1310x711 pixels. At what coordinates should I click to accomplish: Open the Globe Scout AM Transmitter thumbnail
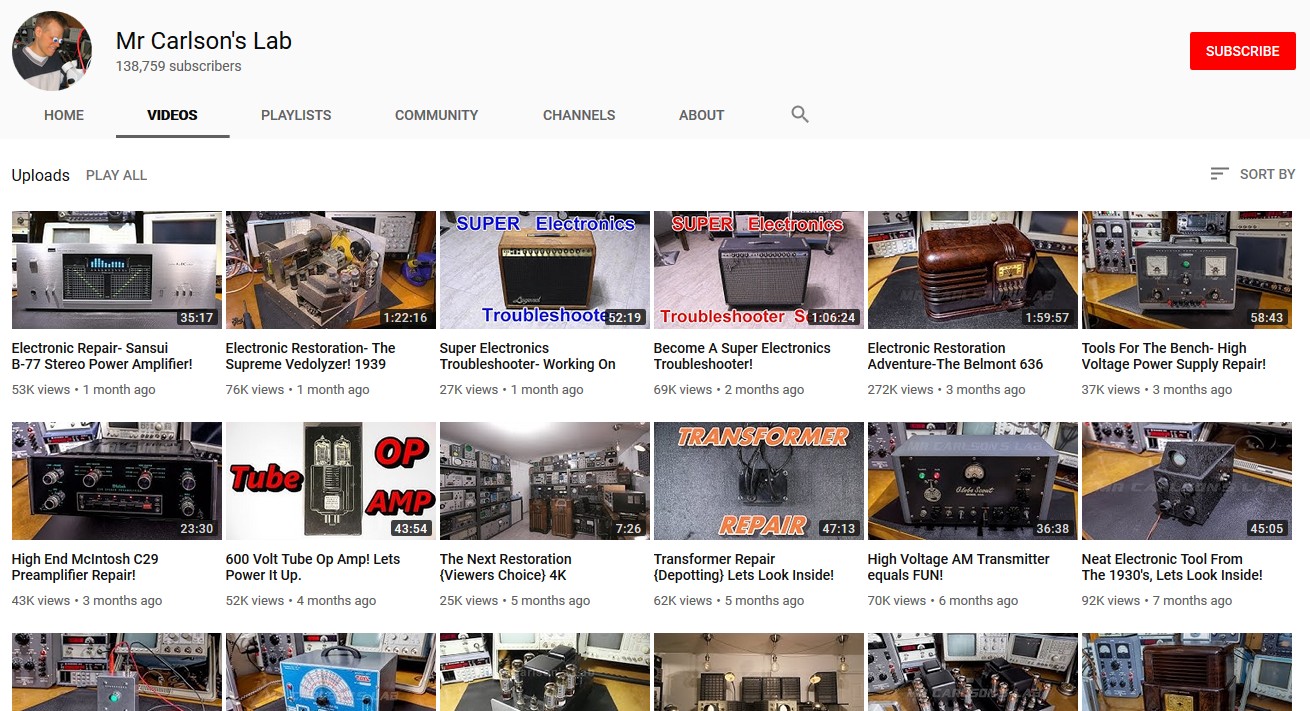(x=973, y=481)
